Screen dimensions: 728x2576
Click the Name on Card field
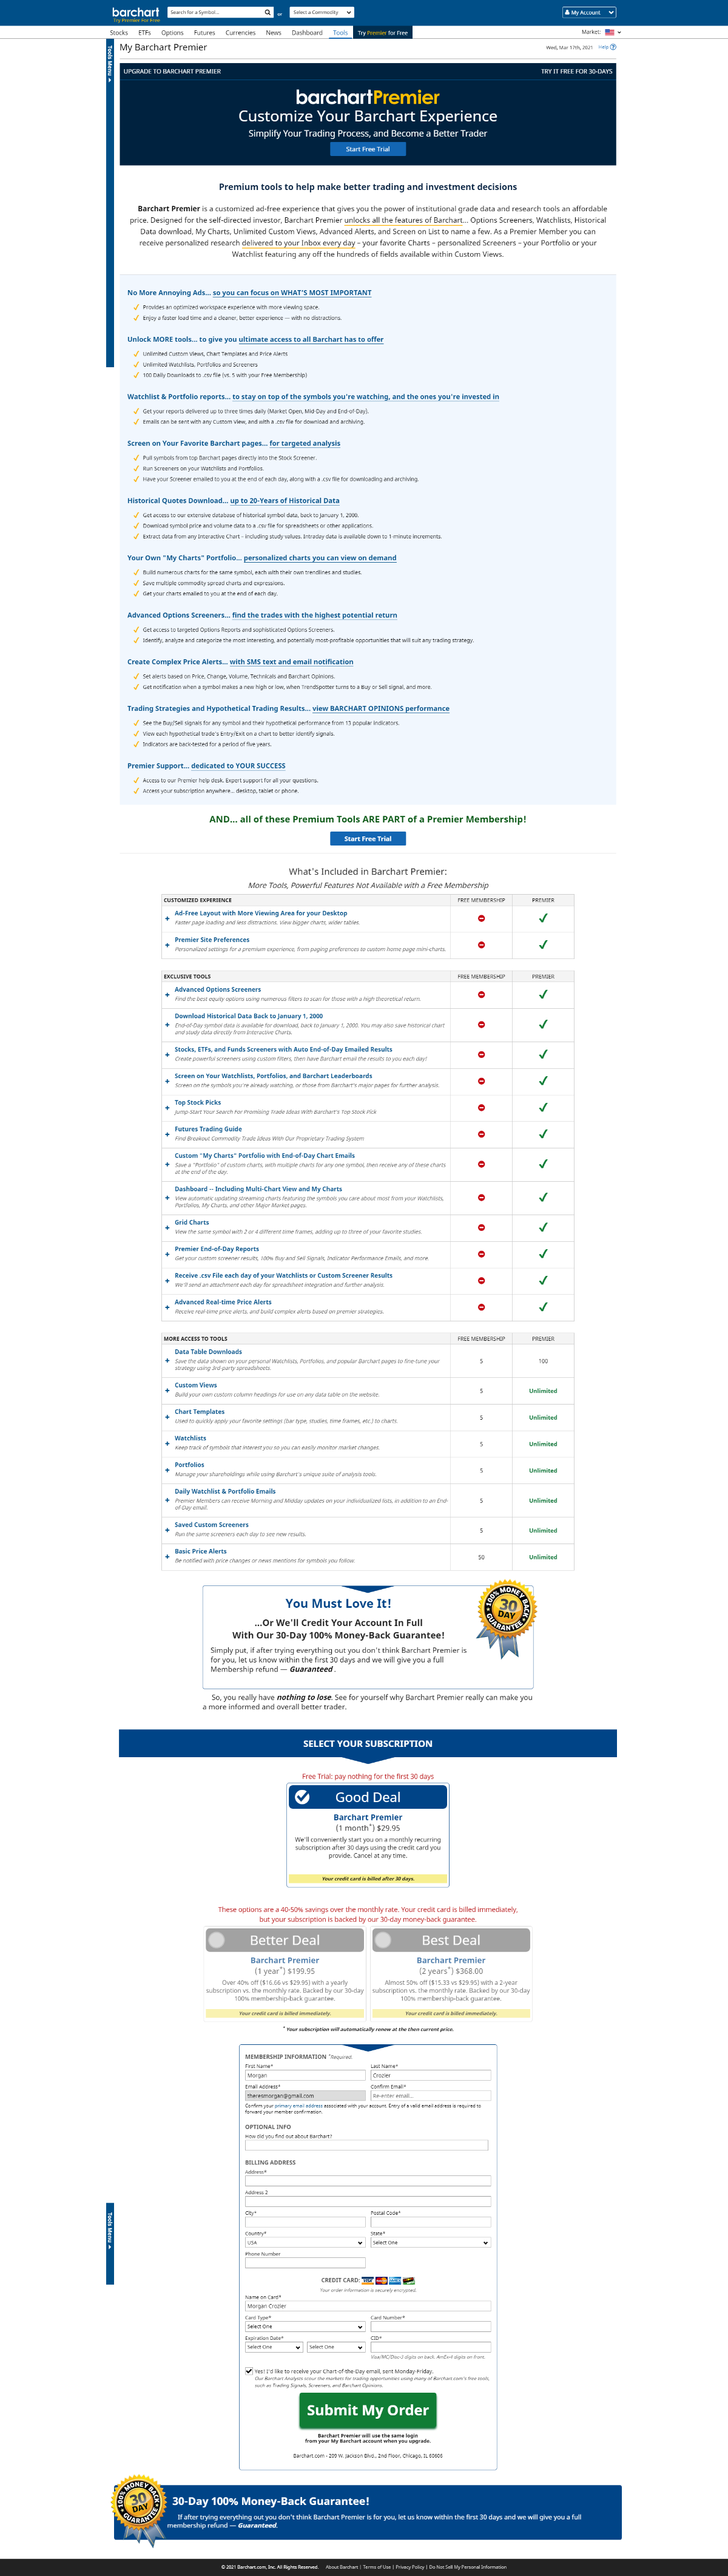tap(368, 2306)
